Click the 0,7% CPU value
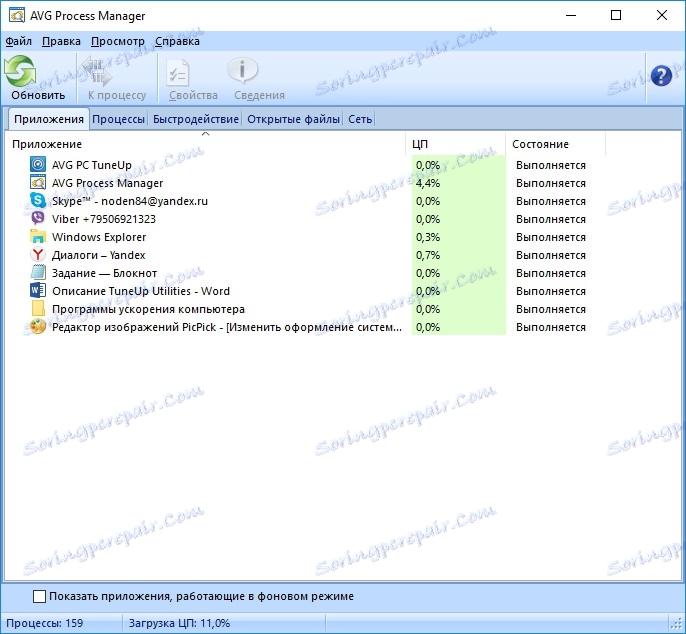Viewport: 686px width, 634px height. pyautogui.click(x=428, y=255)
